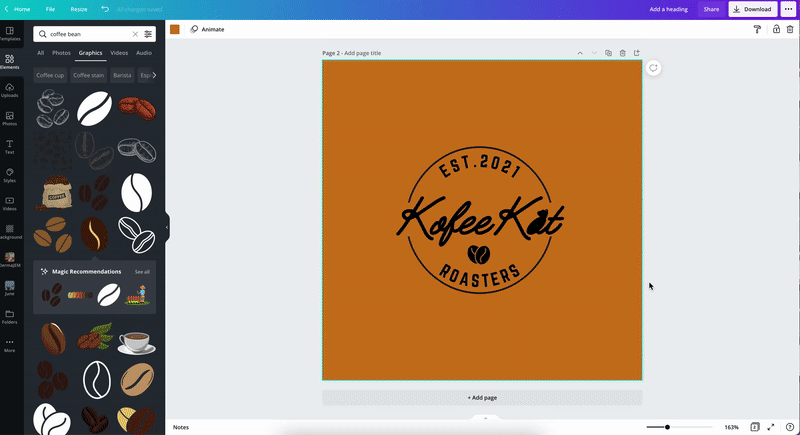800x435 pixels.
Task: Select the KofeeKat script text on canvas
Action: [480, 220]
